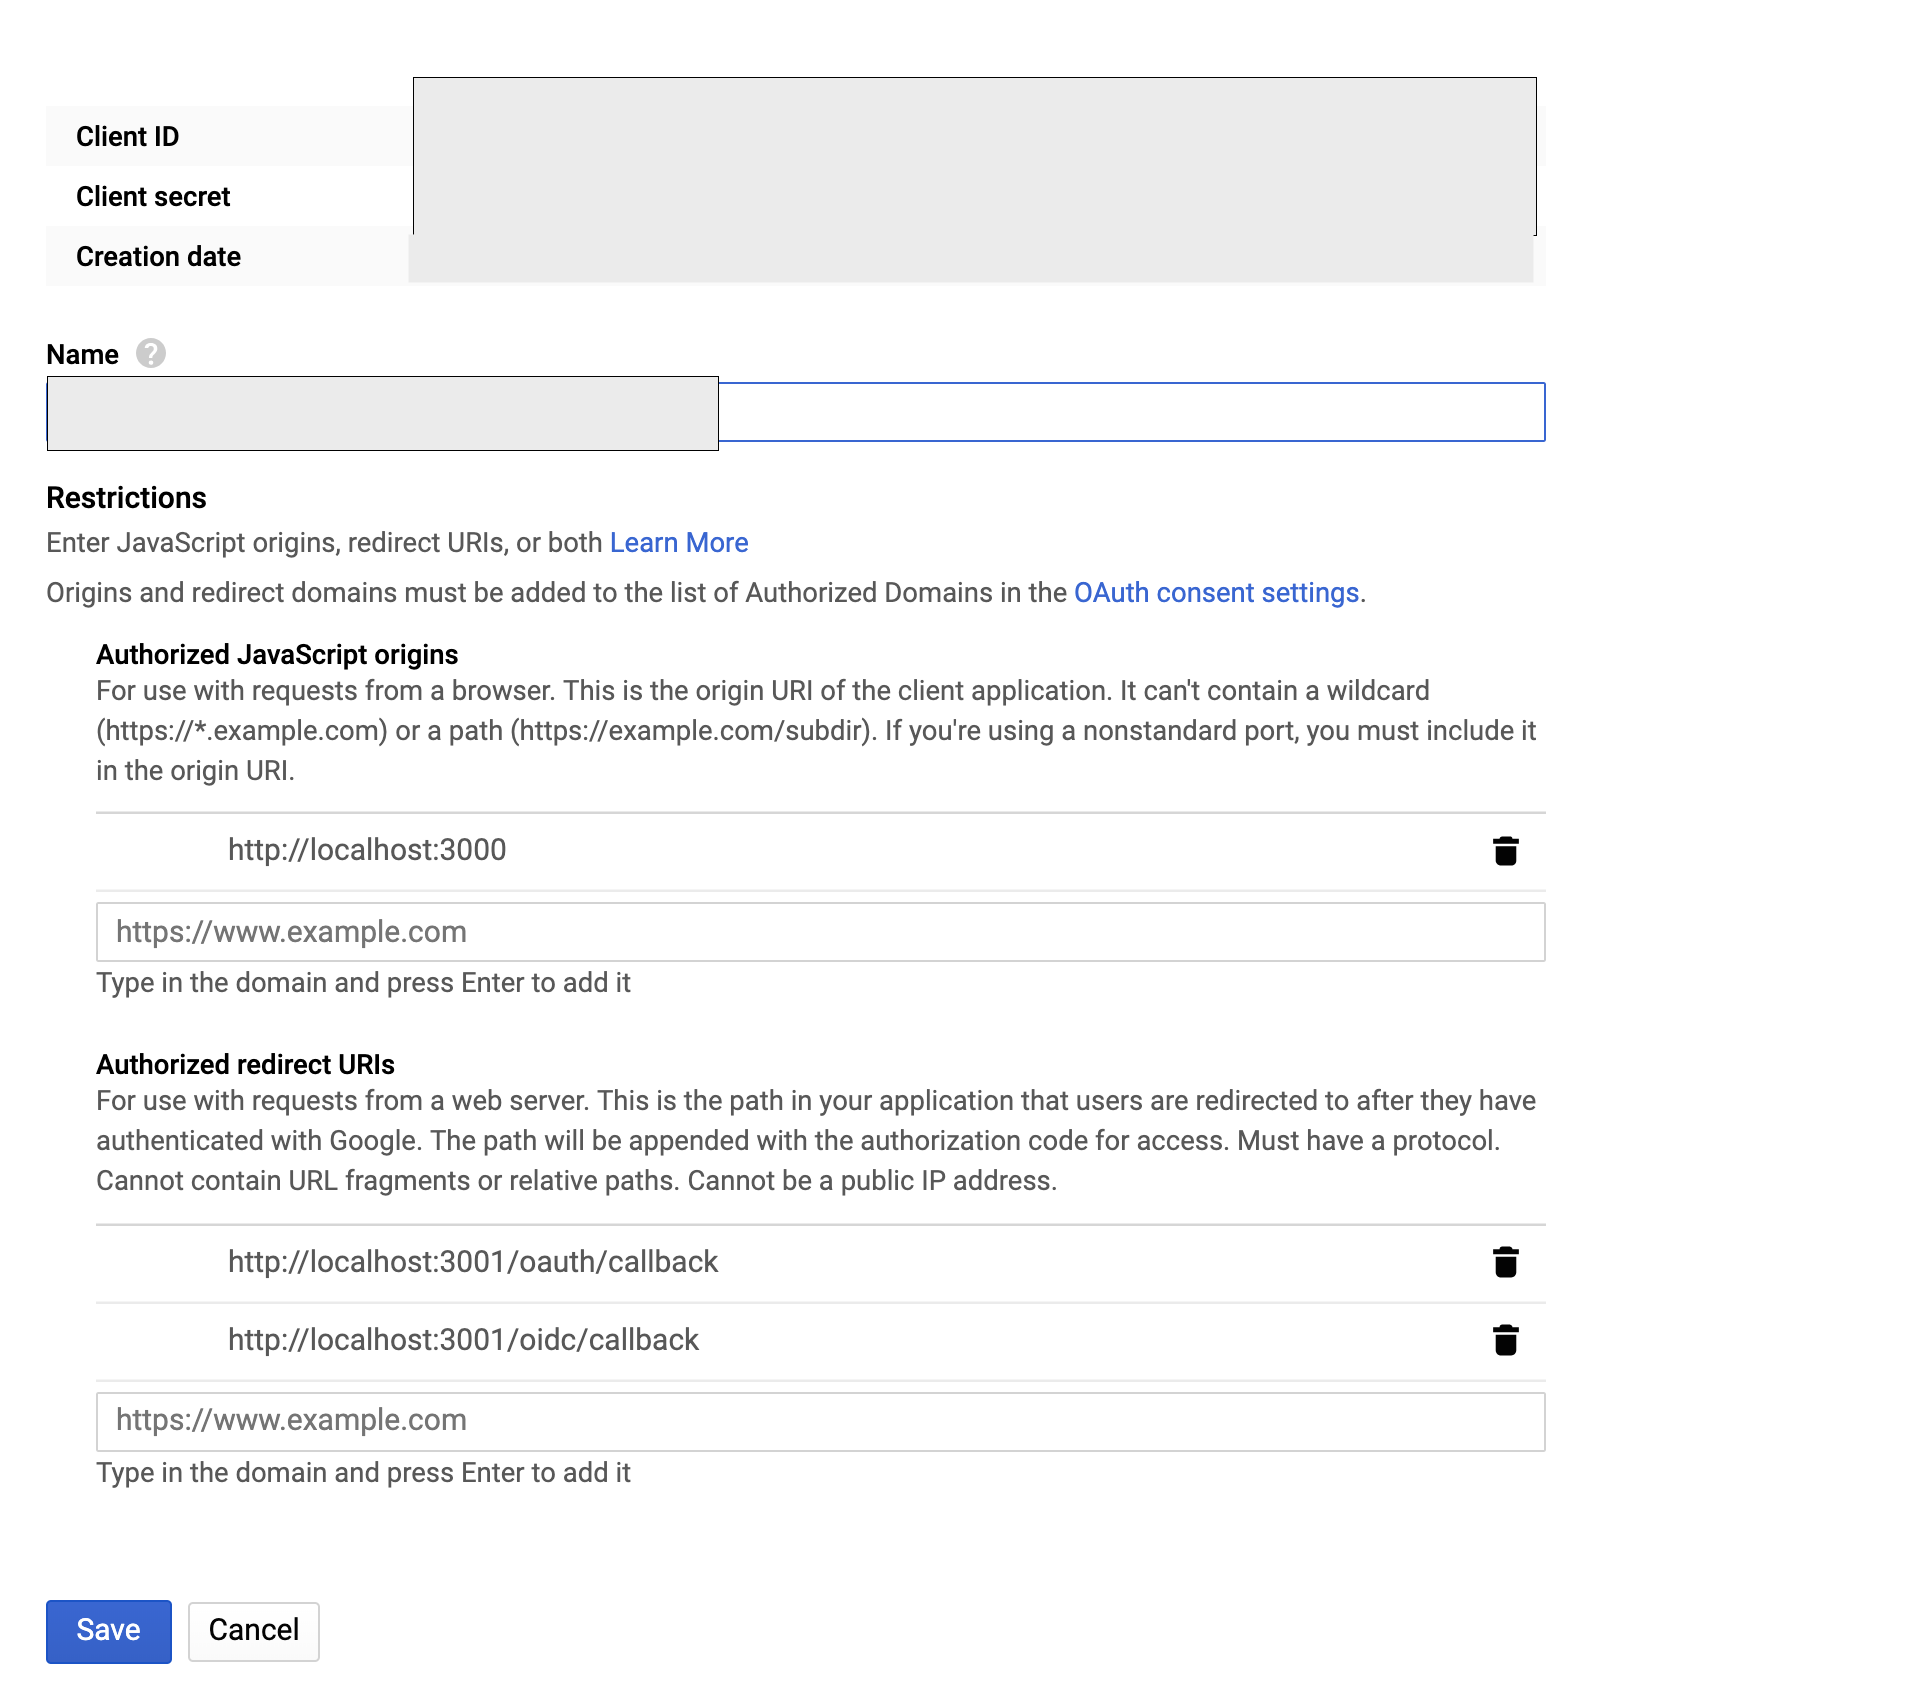Select the http://localhost:3000 origin text

pos(367,850)
